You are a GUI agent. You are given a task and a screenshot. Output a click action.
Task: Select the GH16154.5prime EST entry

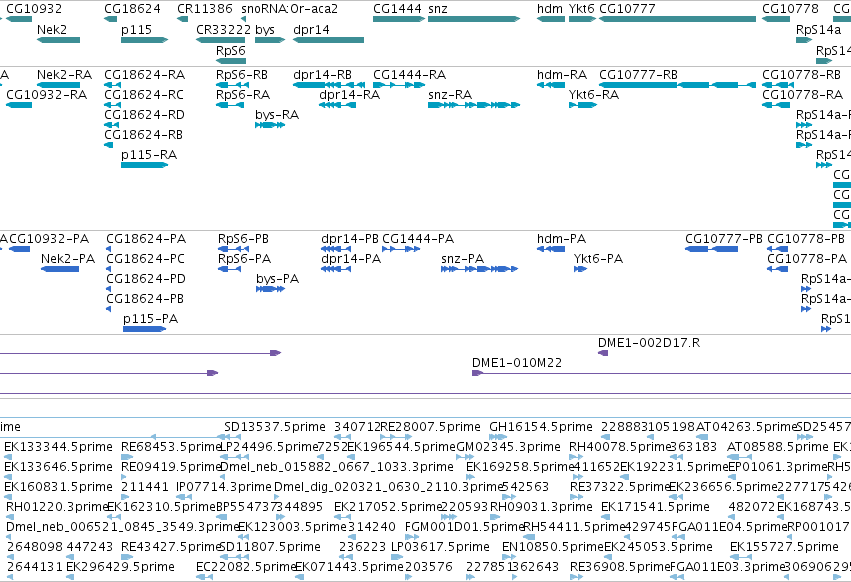point(541,427)
